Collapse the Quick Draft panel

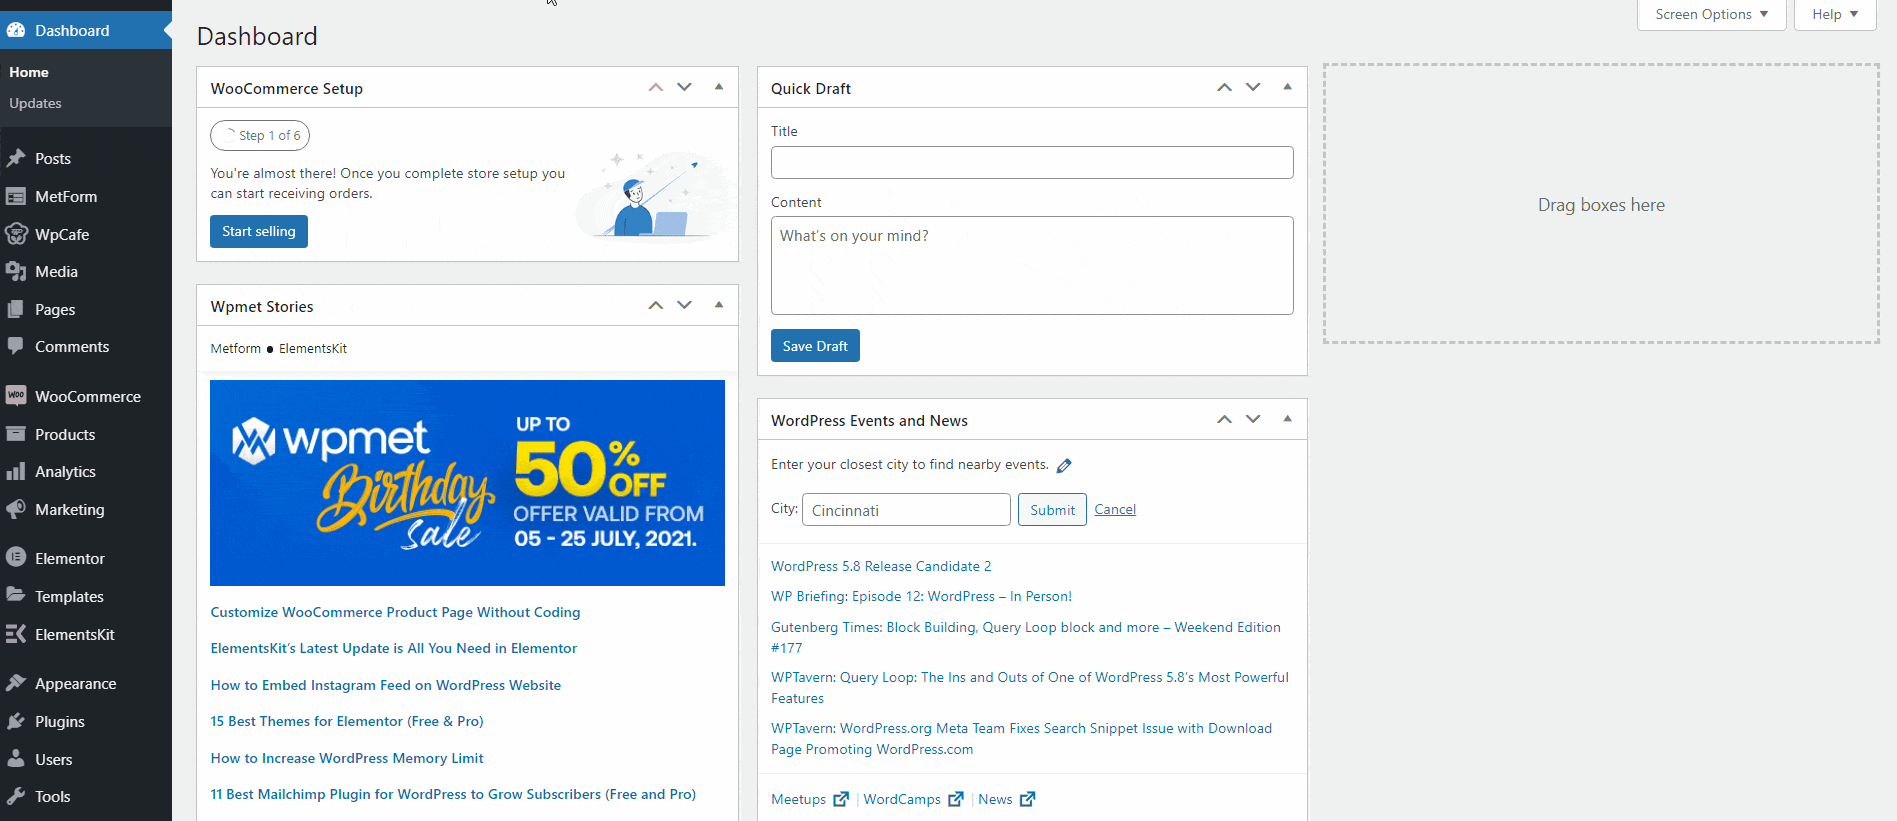pos(1287,87)
